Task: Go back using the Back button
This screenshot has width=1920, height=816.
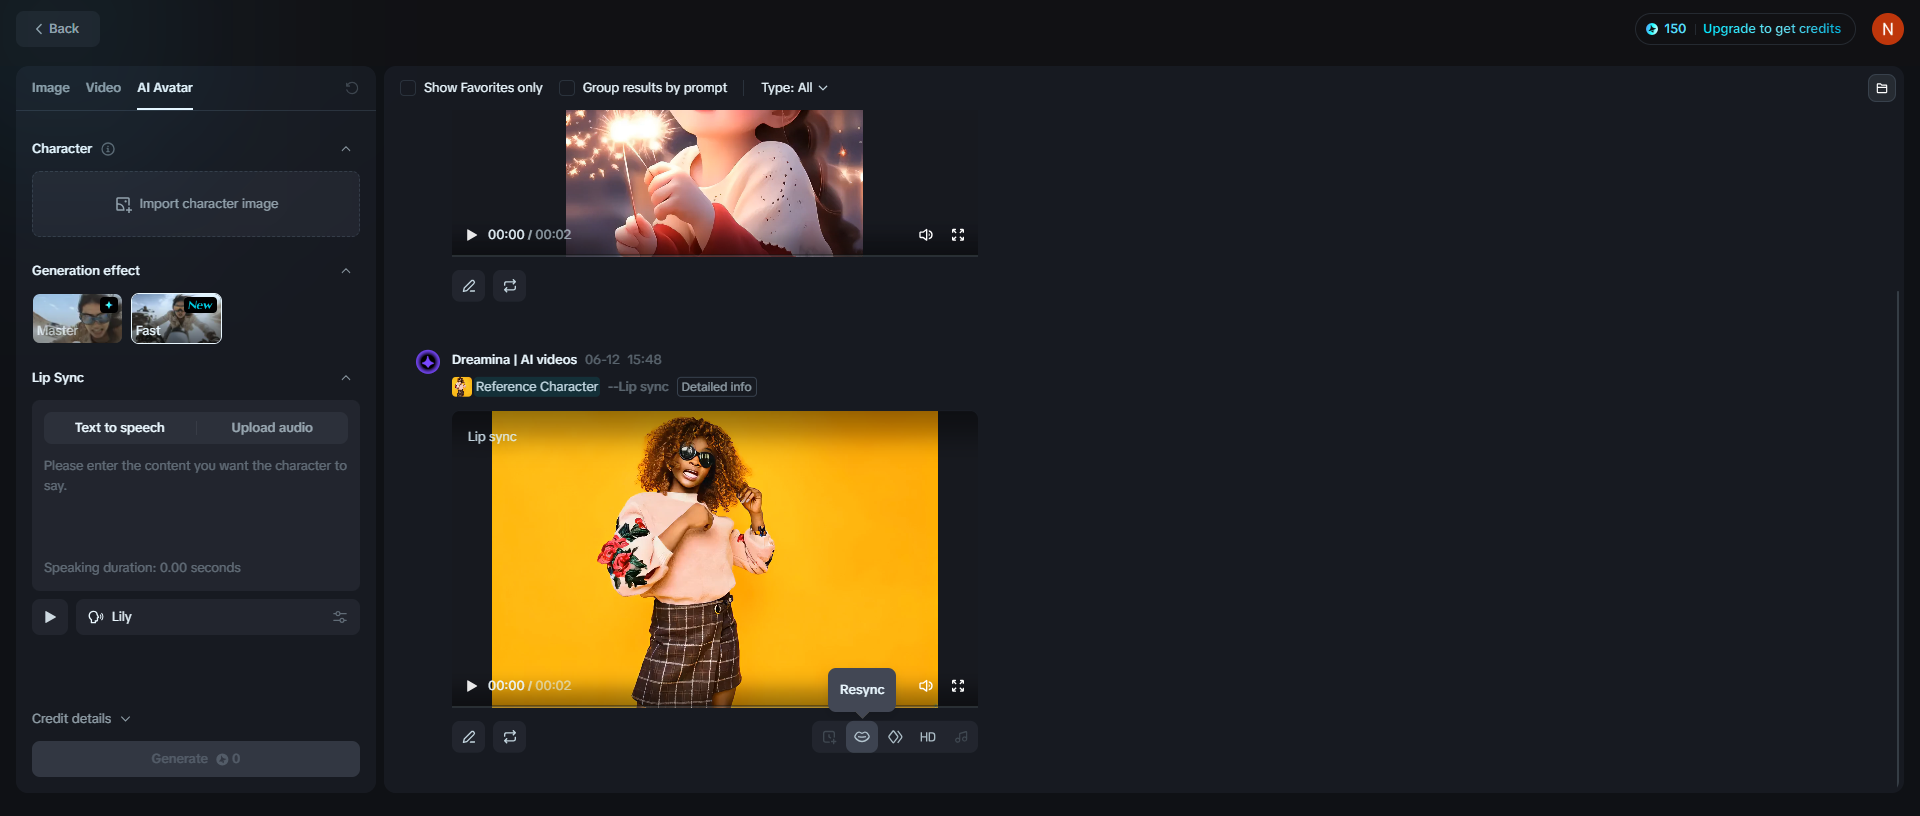Action: click(x=57, y=29)
